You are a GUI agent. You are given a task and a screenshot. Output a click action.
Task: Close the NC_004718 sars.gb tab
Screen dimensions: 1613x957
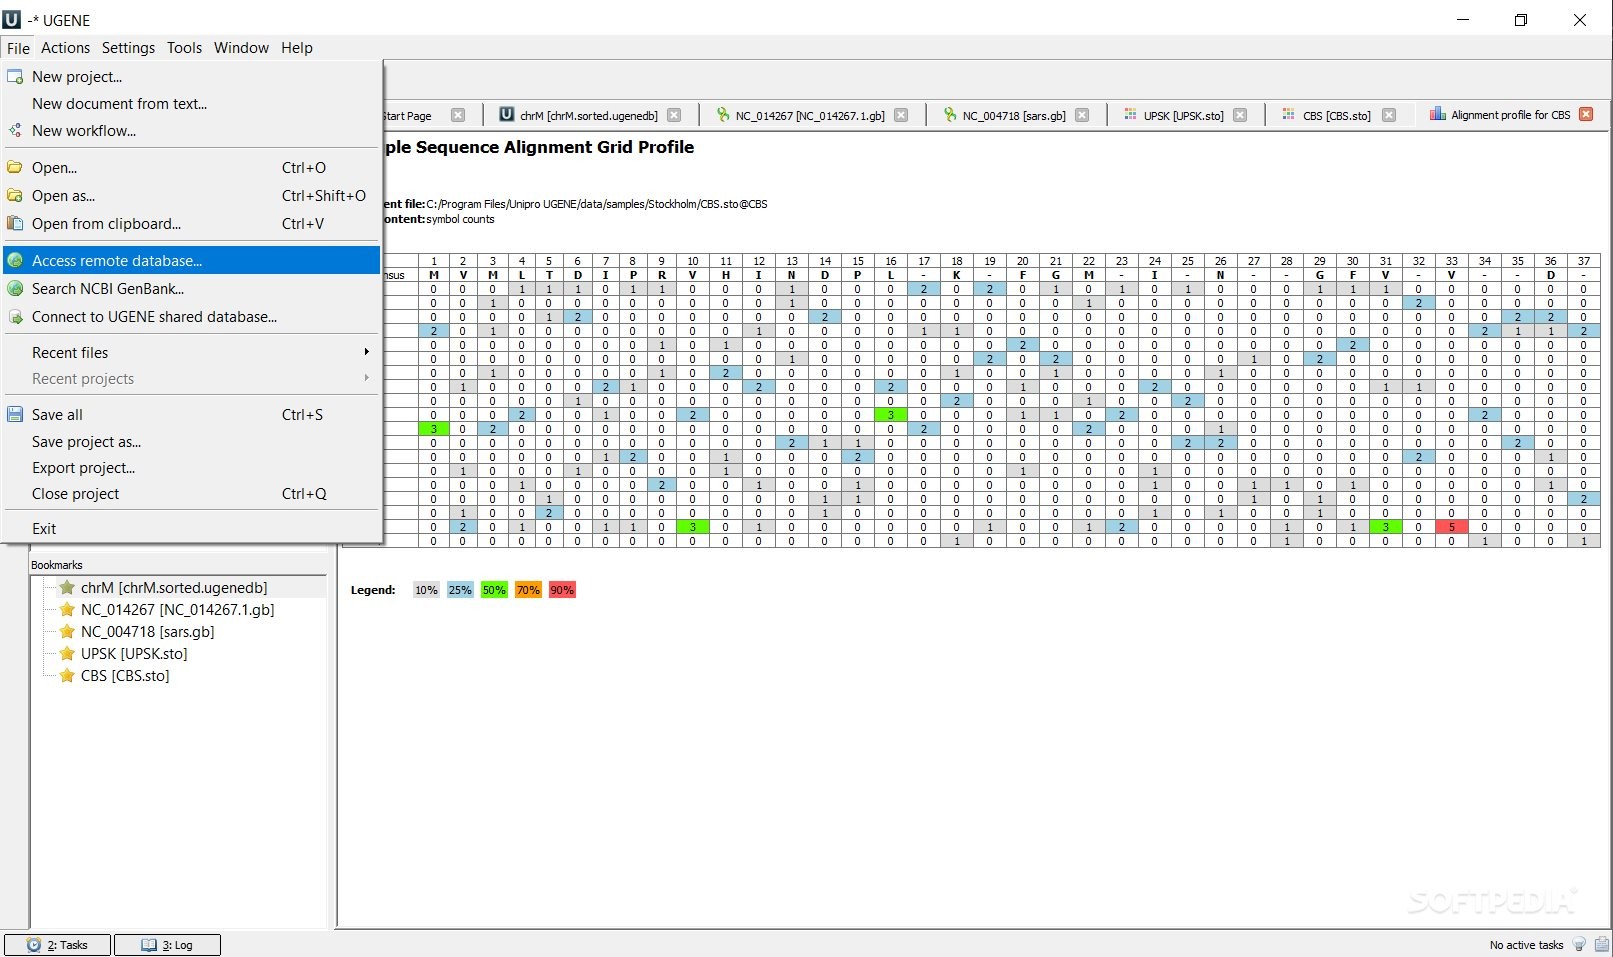pyautogui.click(x=1082, y=115)
